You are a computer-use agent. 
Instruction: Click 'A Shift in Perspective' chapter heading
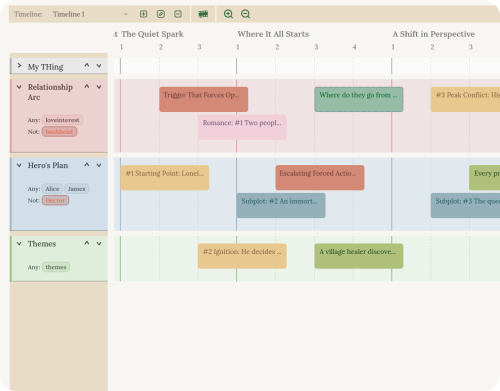click(x=434, y=34)
